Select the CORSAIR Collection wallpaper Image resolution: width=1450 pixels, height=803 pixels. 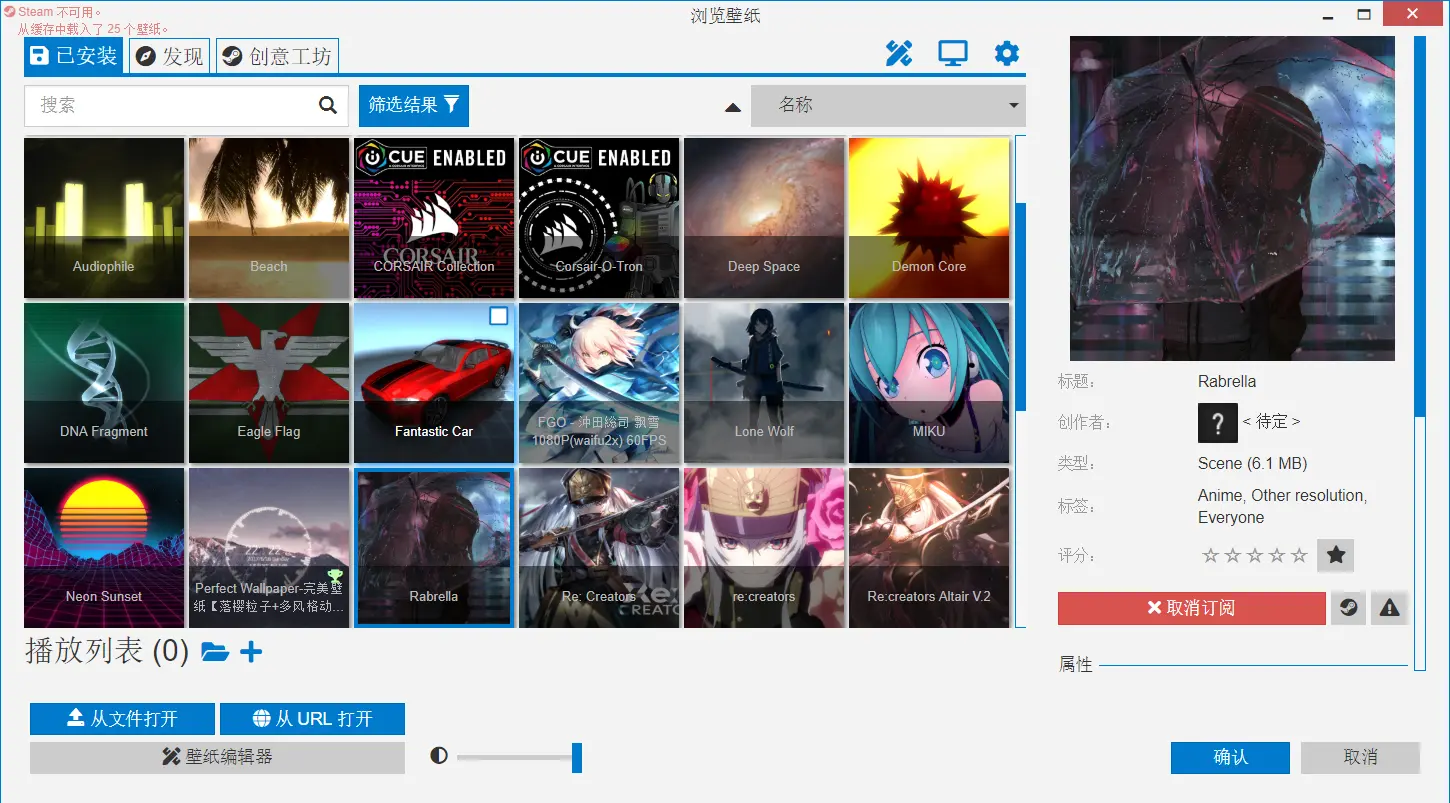click(x=434, y=218)
